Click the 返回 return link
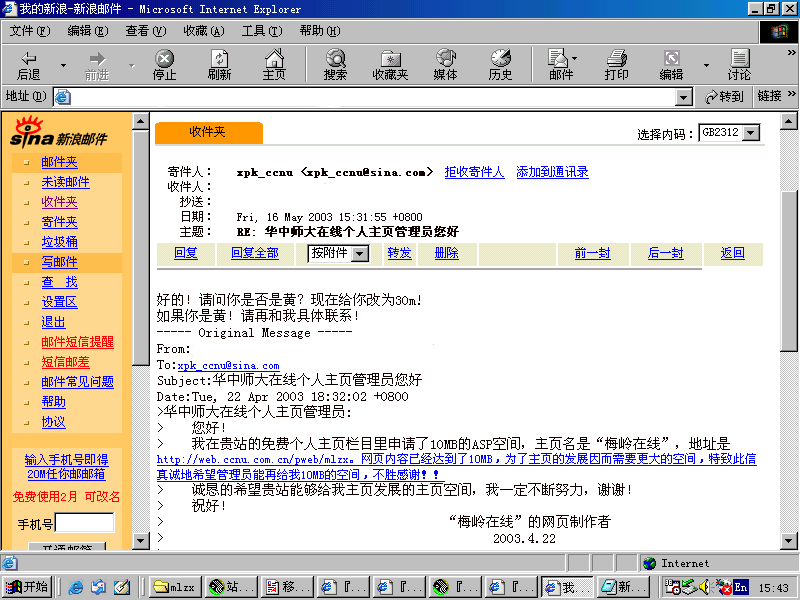This screenshot has height=600, width=800. (x=733, y=253)
